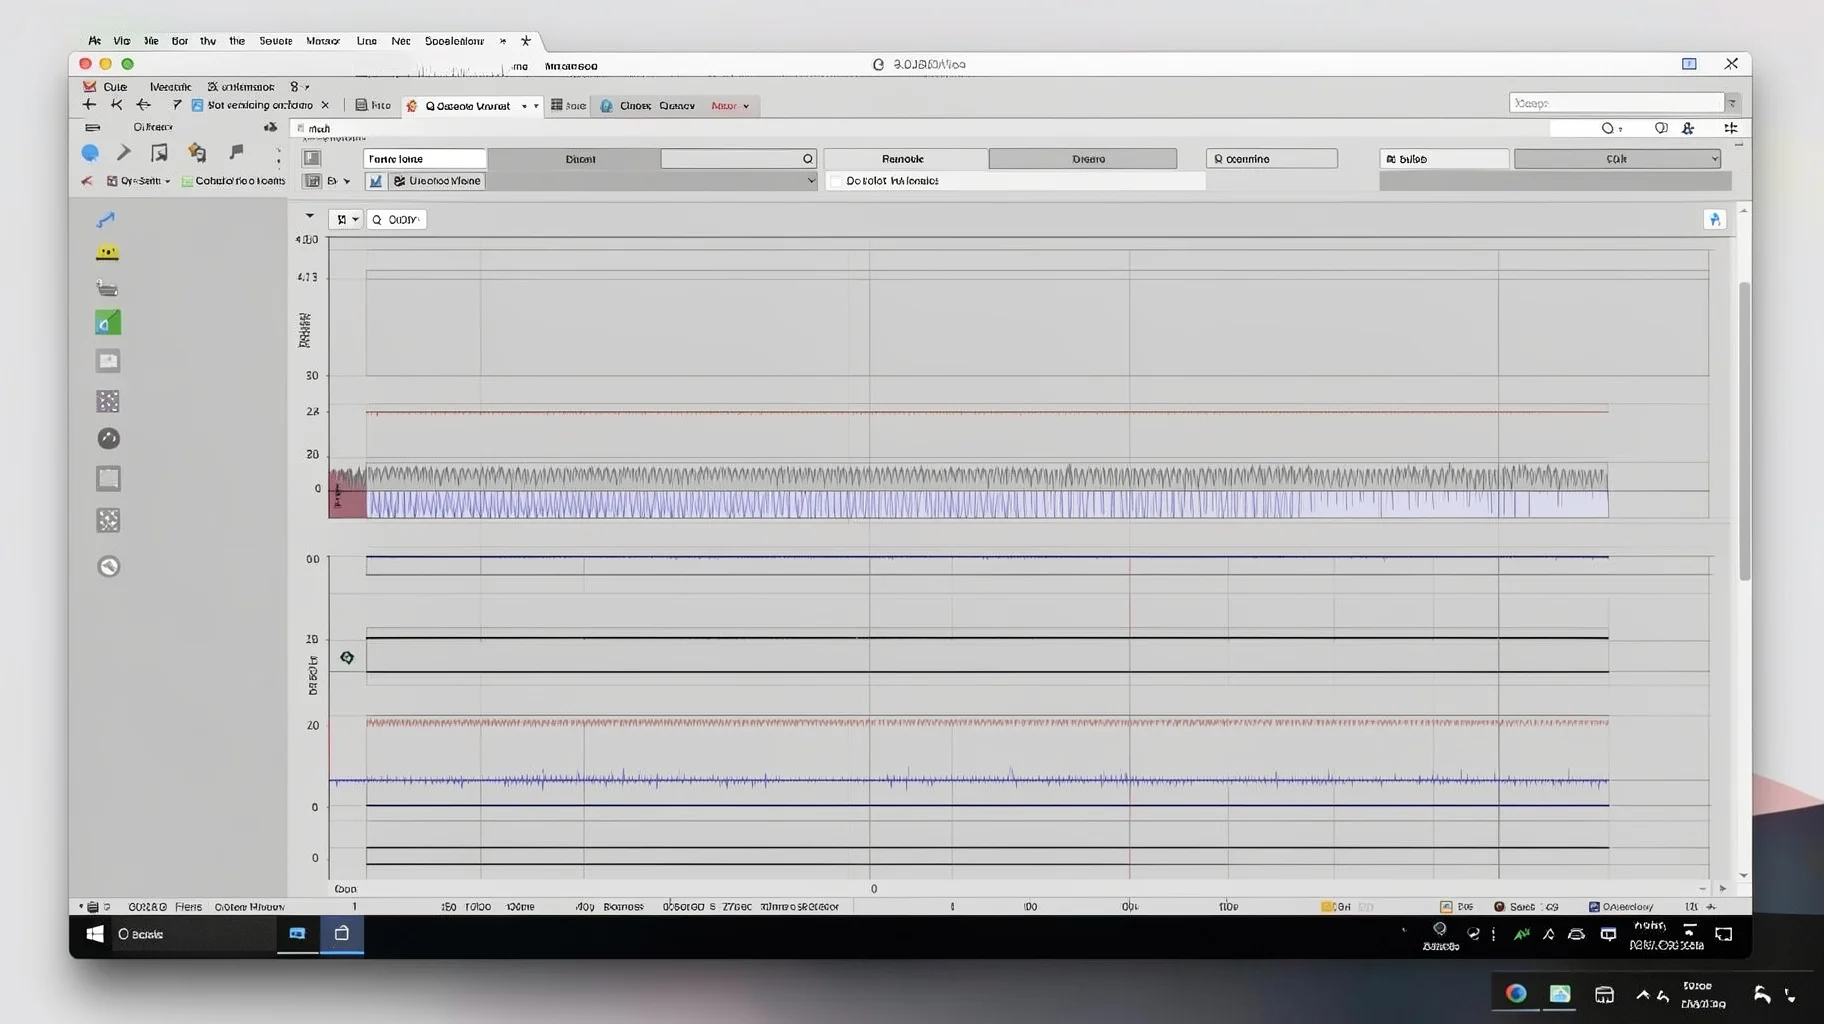Click the red envelope icon
The height and width of the screenshot is (1024, 1824).
[90, 87]
